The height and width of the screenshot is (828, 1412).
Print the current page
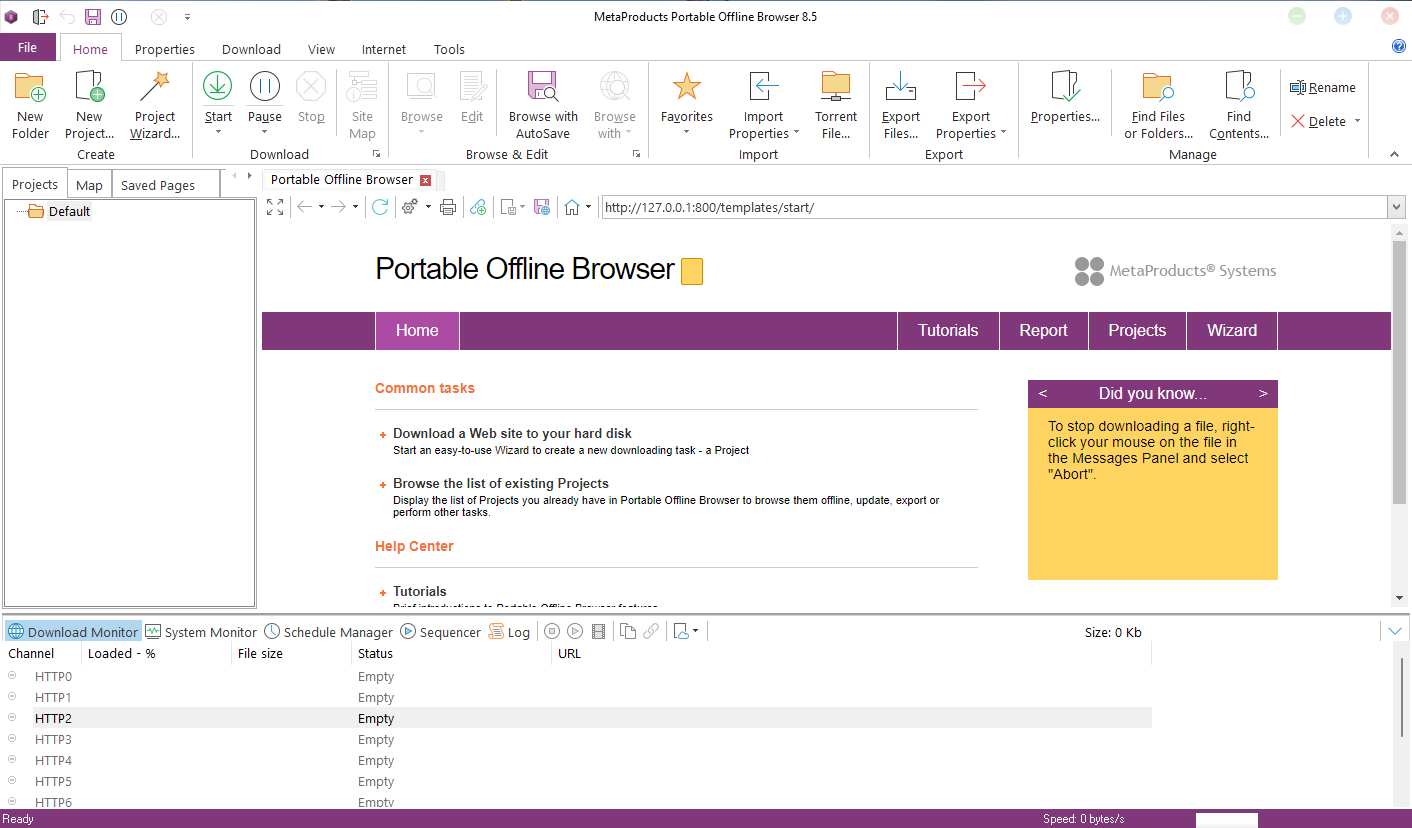pos(448,207)
